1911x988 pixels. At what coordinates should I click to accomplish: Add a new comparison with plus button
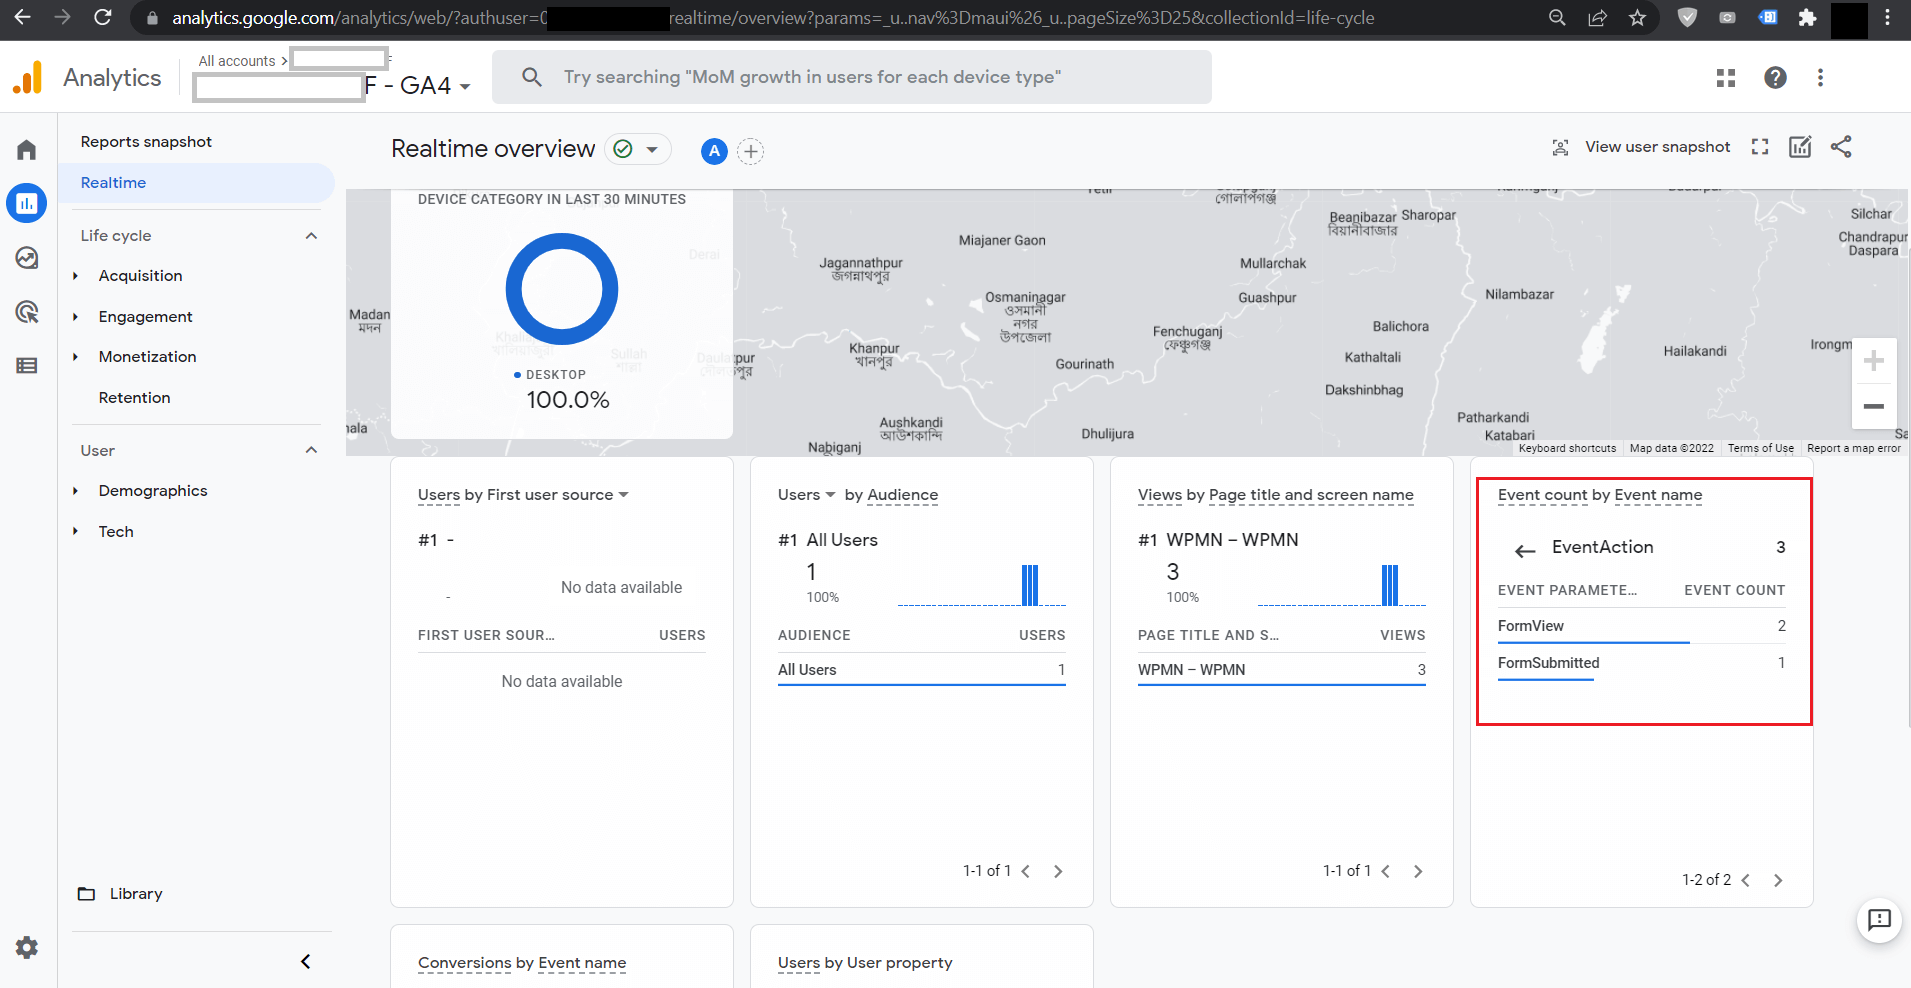(x=750, y=151)
